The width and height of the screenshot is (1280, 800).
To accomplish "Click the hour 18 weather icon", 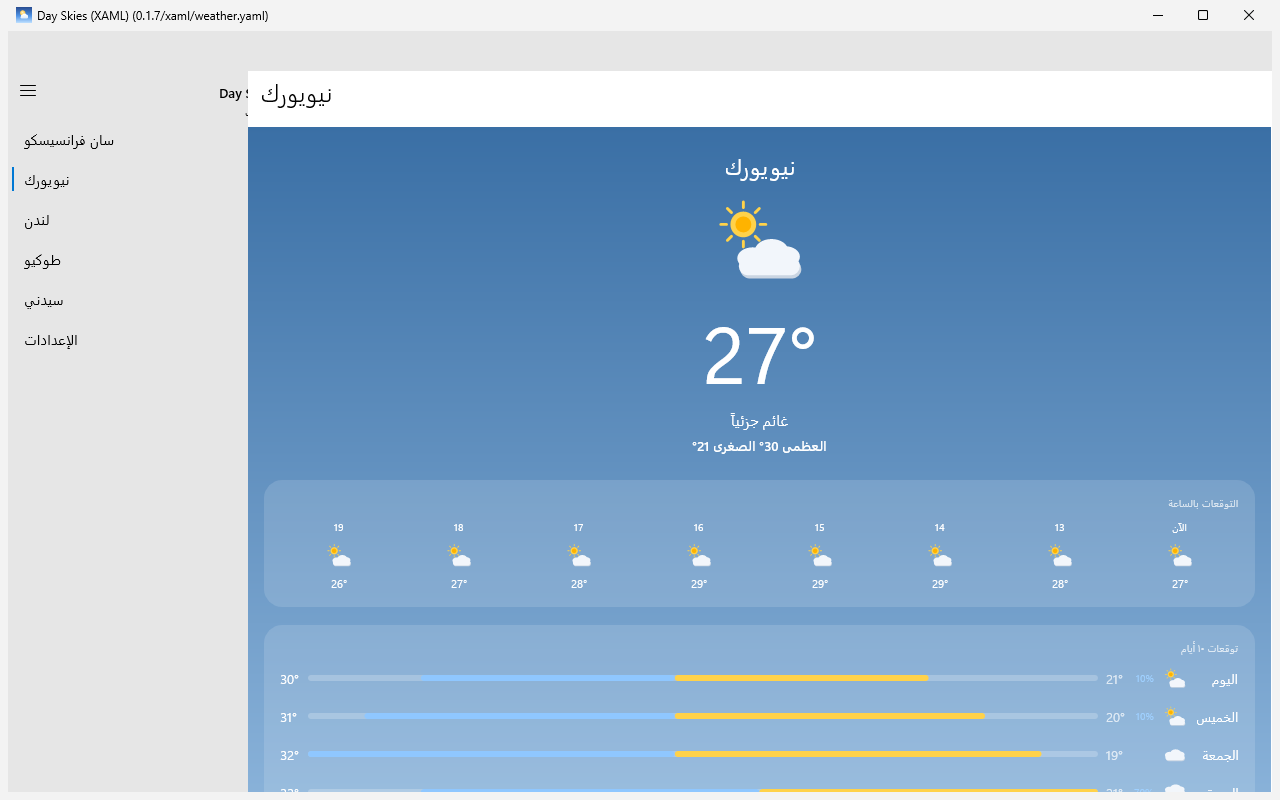I will tap(459, 556).
